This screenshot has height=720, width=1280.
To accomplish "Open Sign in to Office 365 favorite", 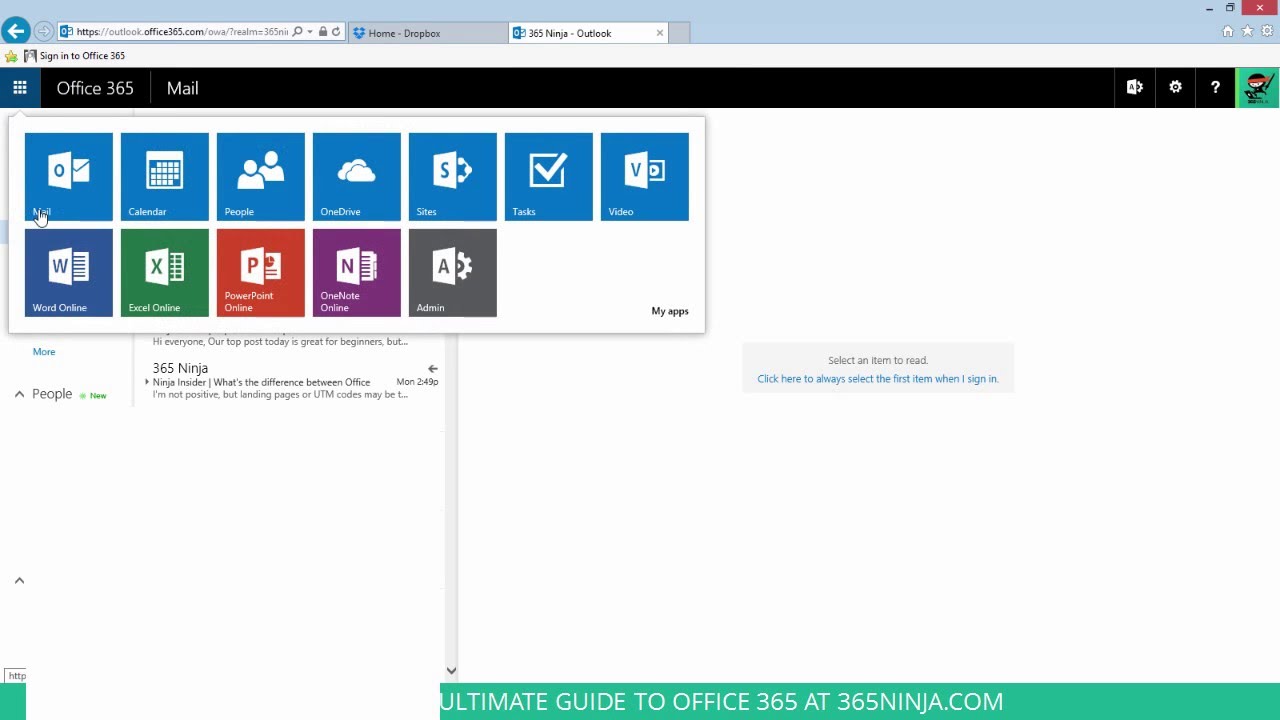I will tap(75, 56).
